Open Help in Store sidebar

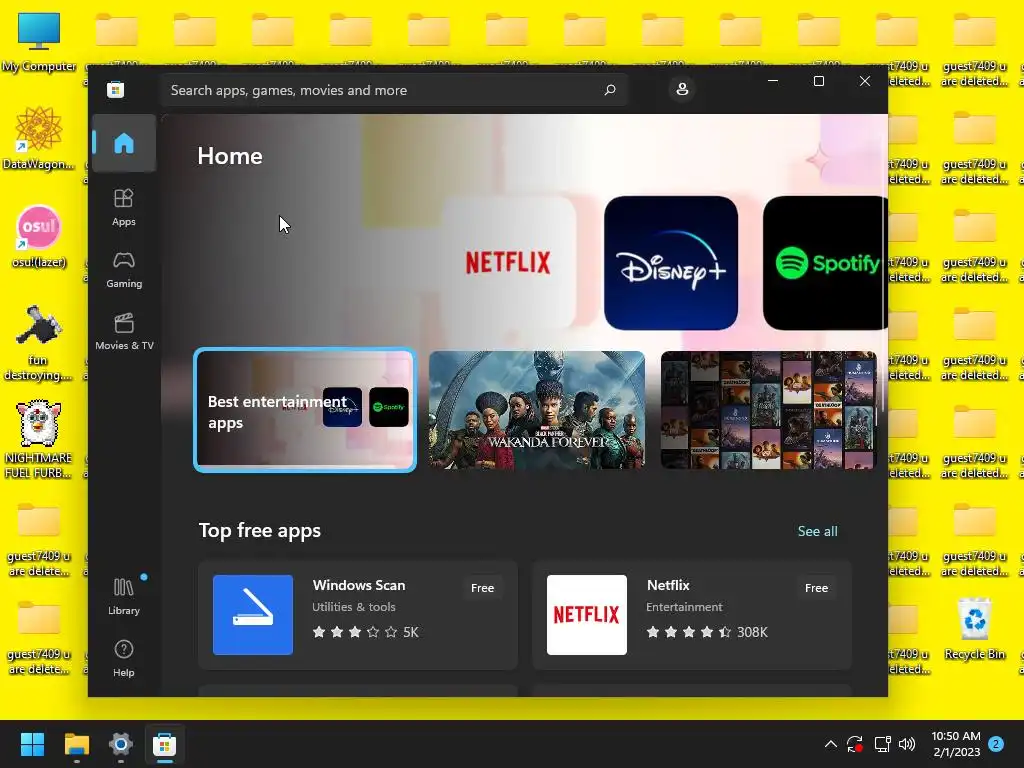123,658
